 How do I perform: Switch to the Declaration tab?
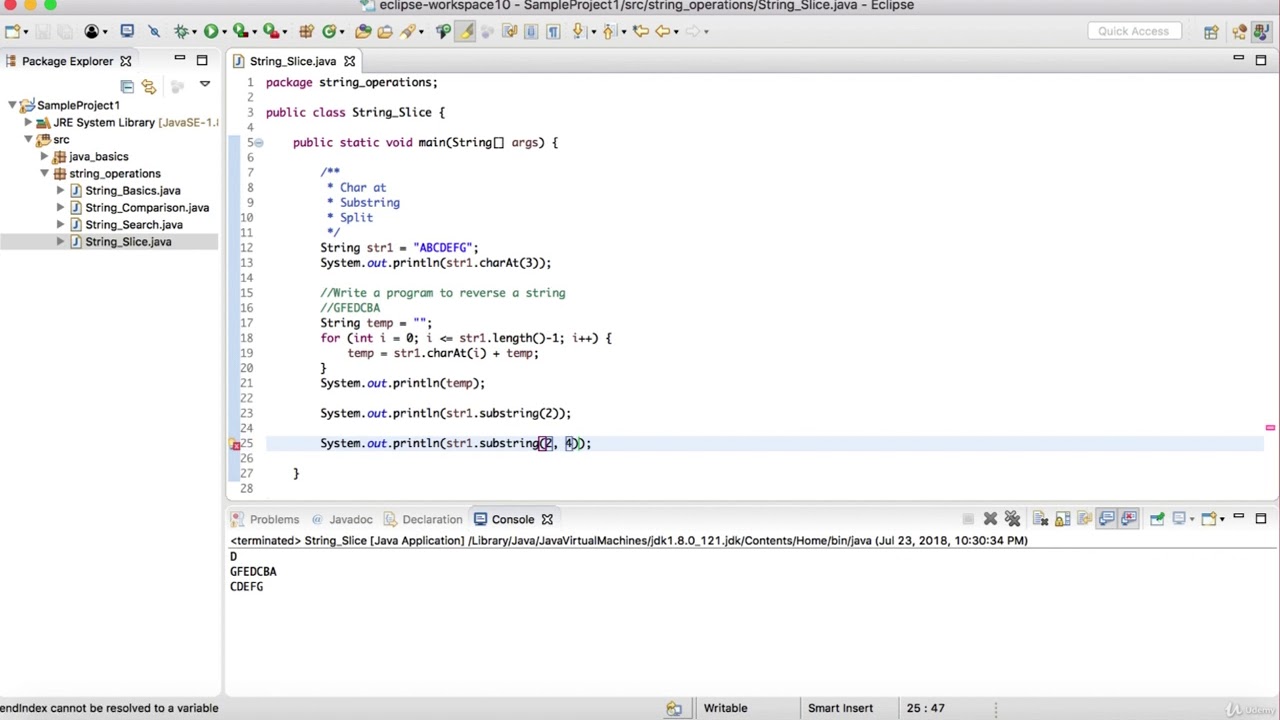[423, 519]
